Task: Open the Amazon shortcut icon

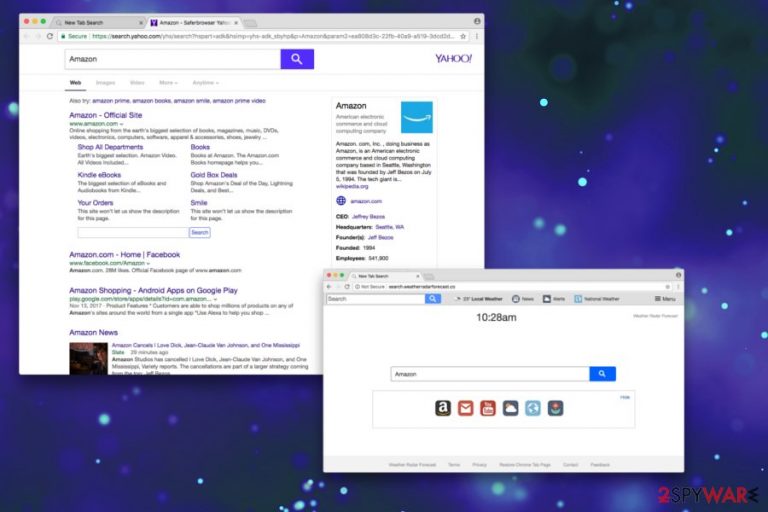Action: [443, 408]
